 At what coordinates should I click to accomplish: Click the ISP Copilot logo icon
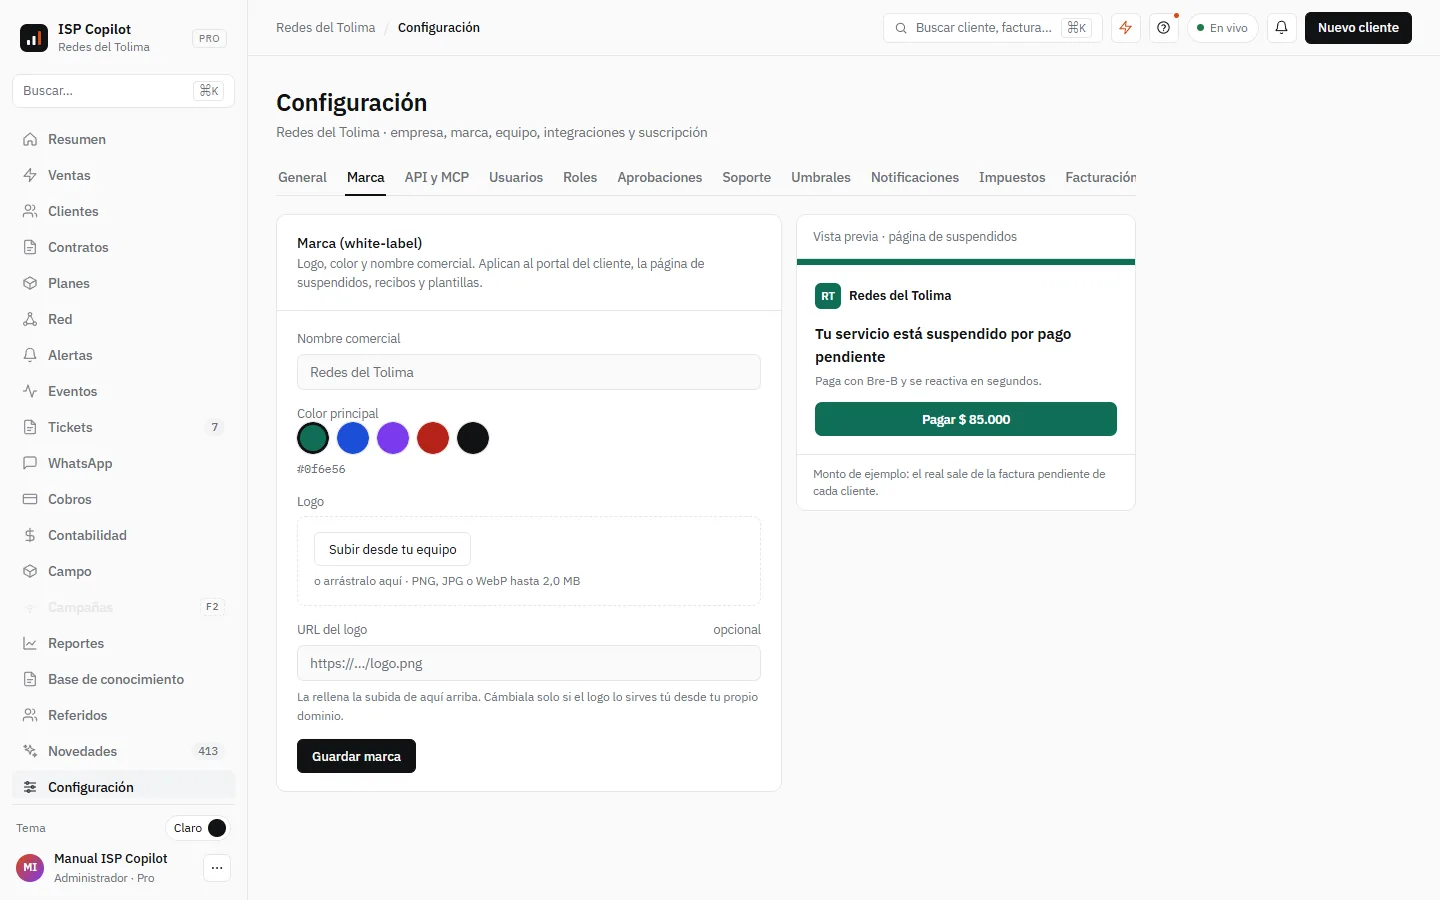34,38
